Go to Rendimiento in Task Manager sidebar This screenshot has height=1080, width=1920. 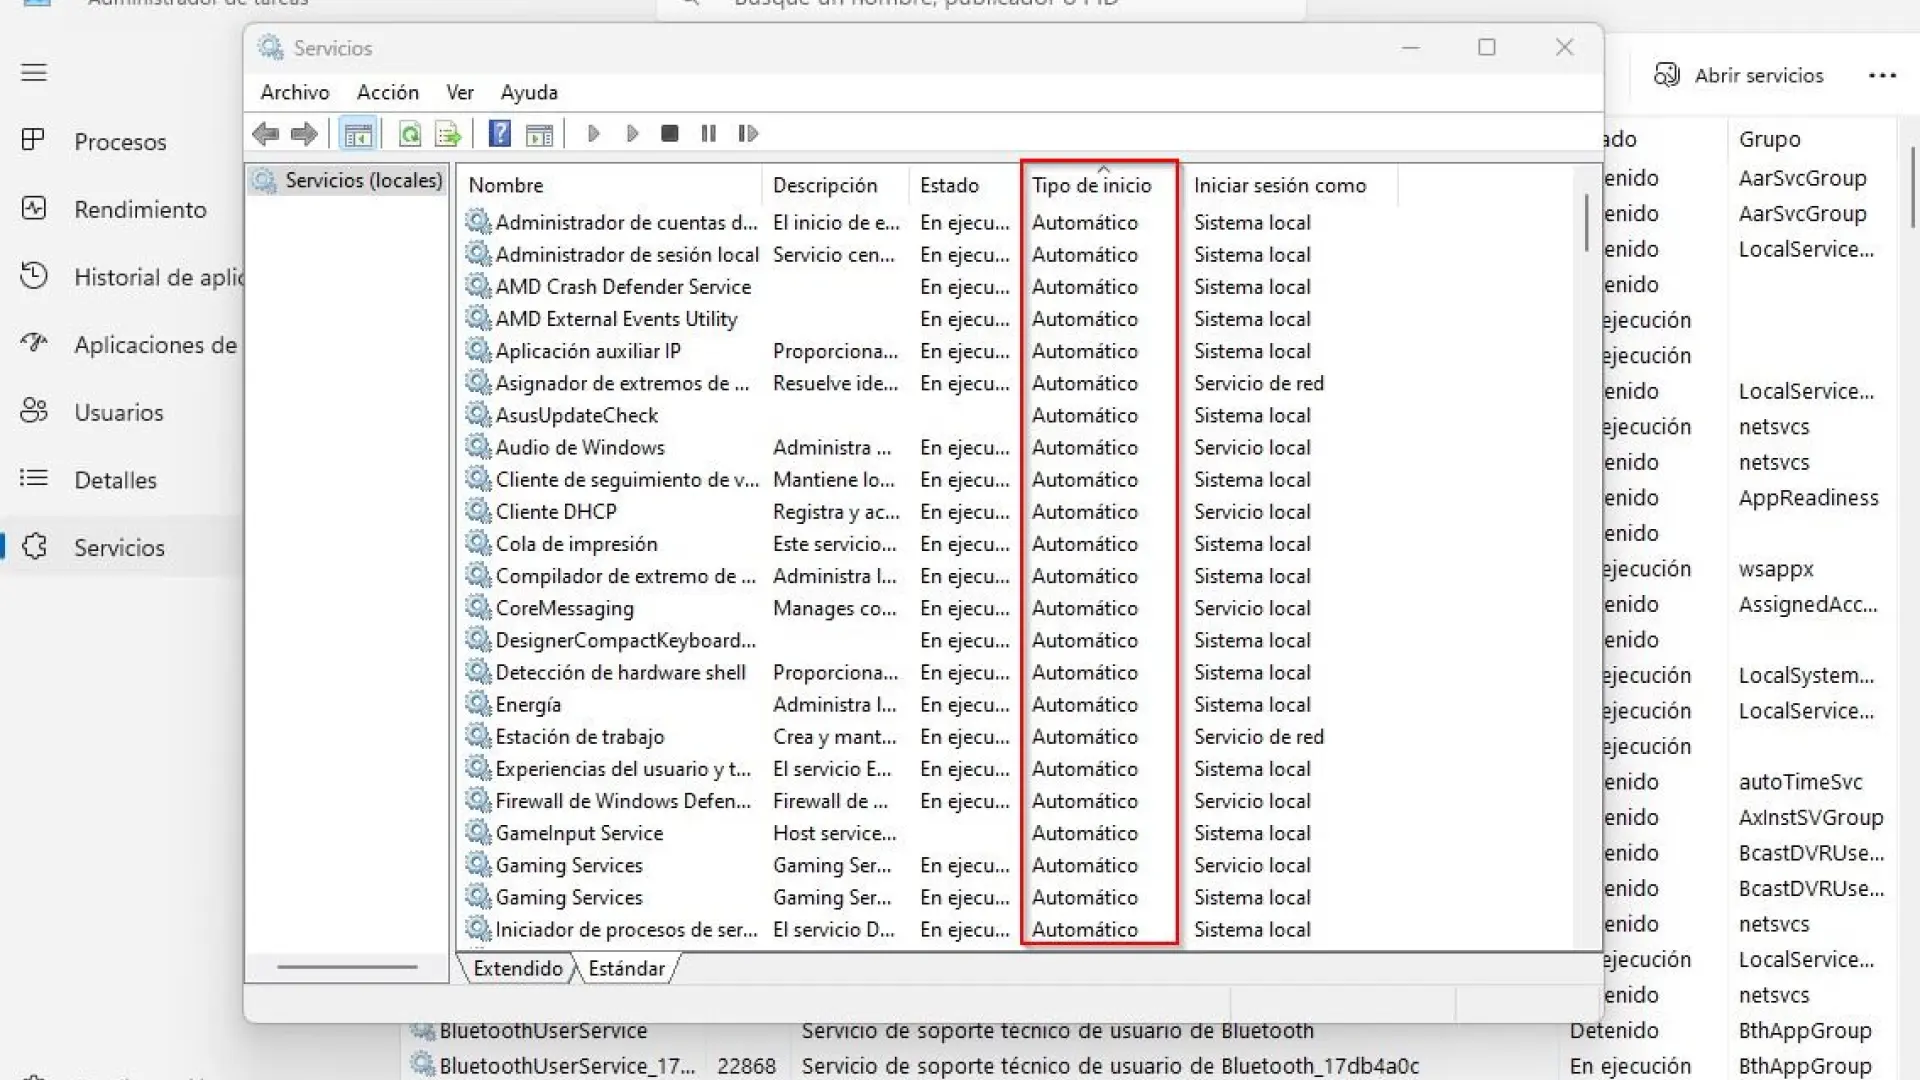[x=140, y=209]
